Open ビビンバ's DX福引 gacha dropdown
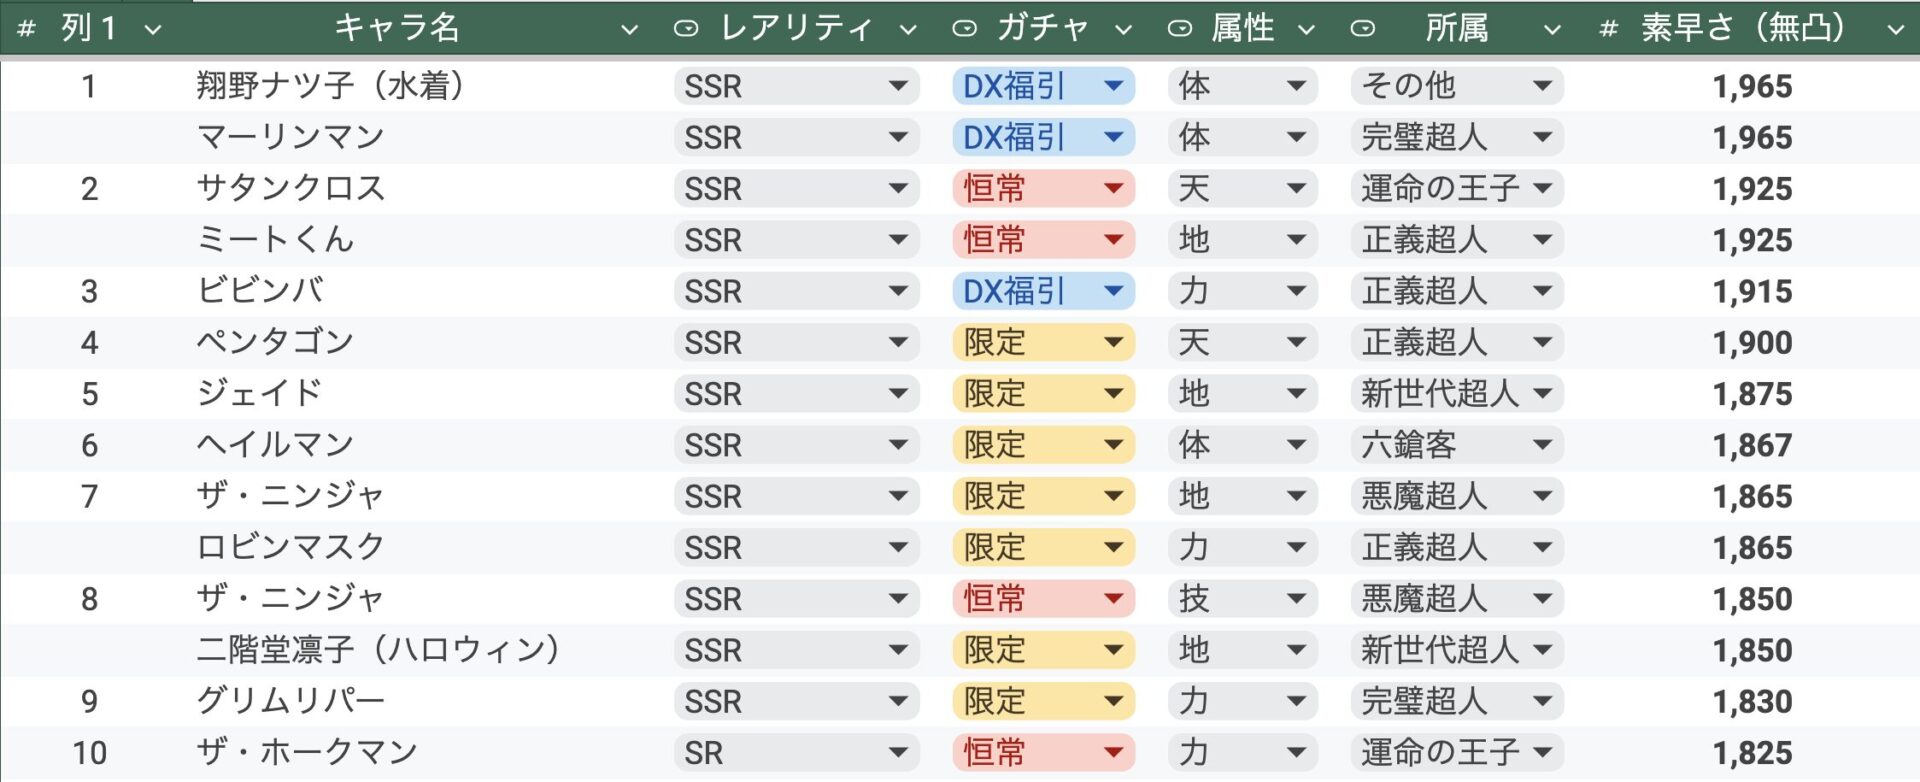Image resolution: width=1920 pixels, height=782 pixels. tap(1113, 291)
